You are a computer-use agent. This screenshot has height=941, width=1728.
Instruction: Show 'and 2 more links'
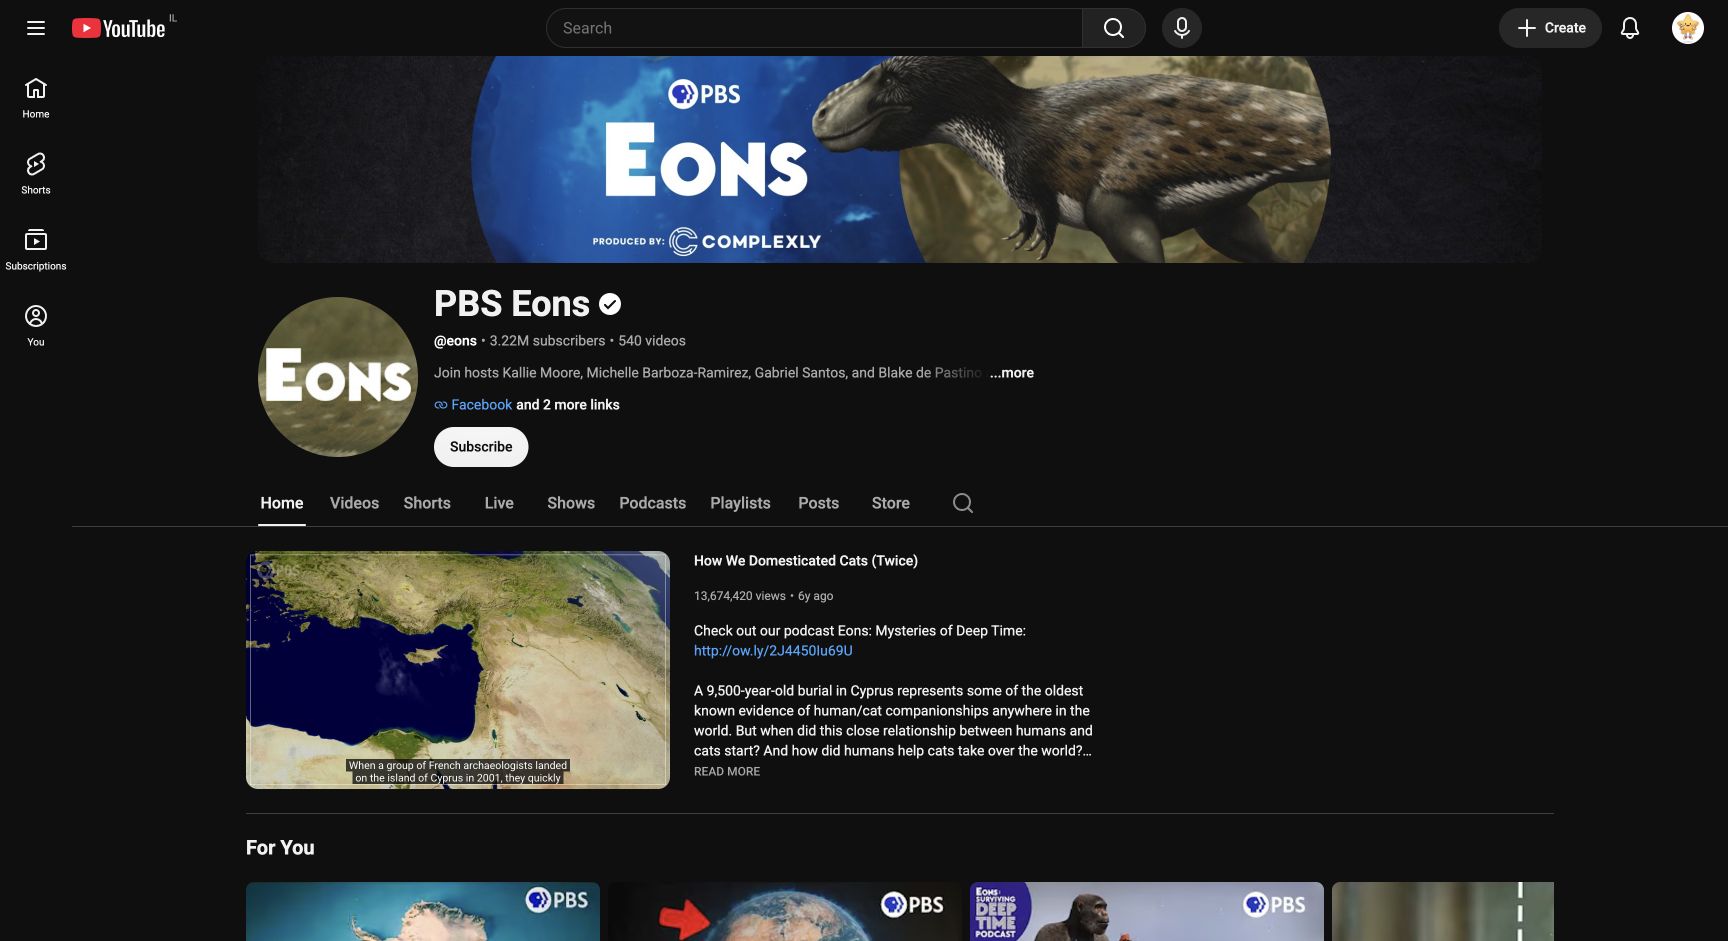pos(568,405)
